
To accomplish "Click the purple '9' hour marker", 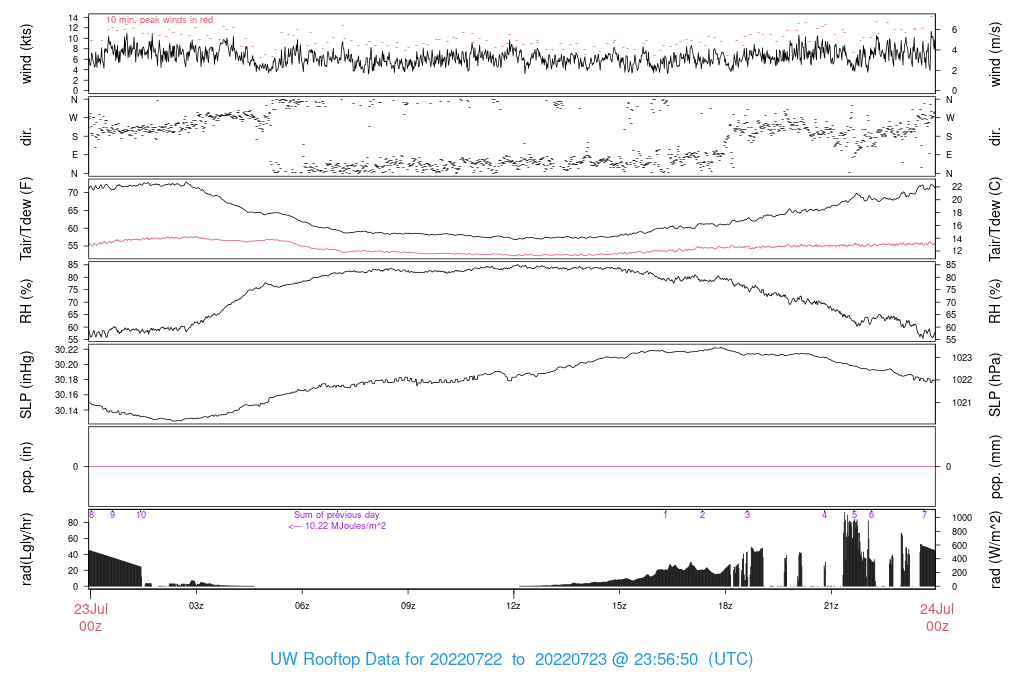I will click(x=112, y=515).
